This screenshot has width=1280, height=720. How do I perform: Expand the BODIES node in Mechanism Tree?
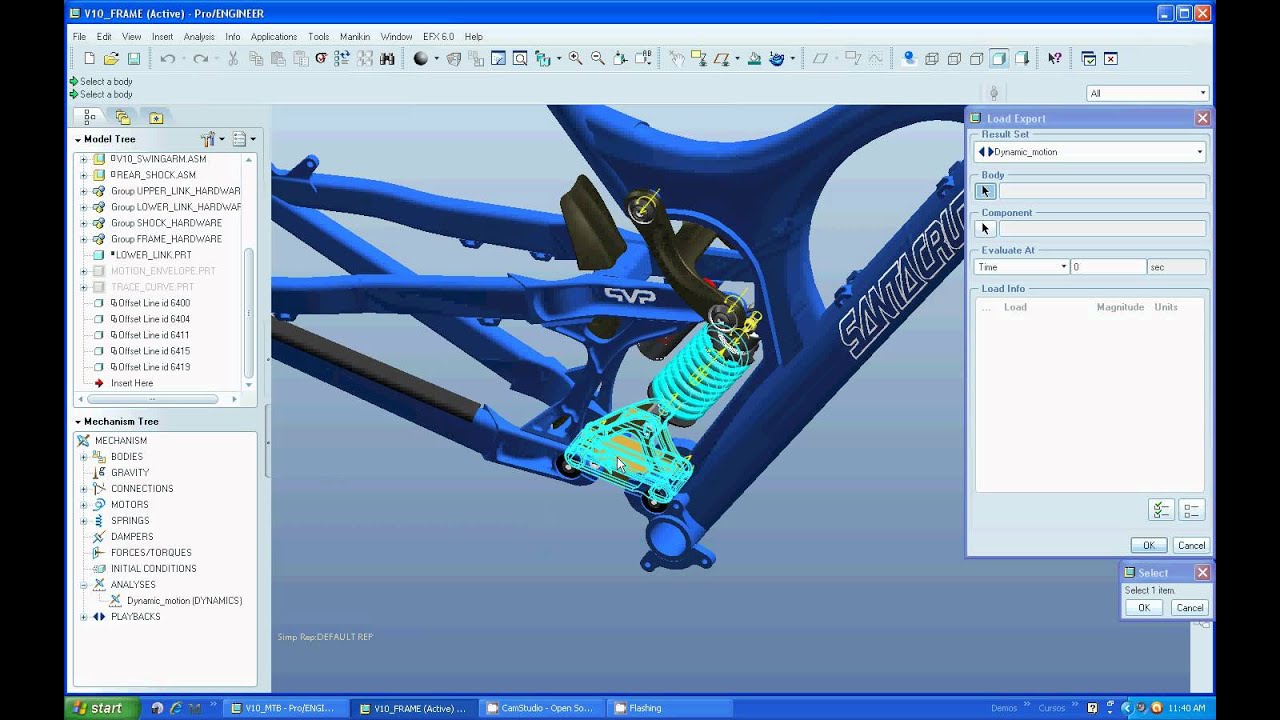click(84, 457)
